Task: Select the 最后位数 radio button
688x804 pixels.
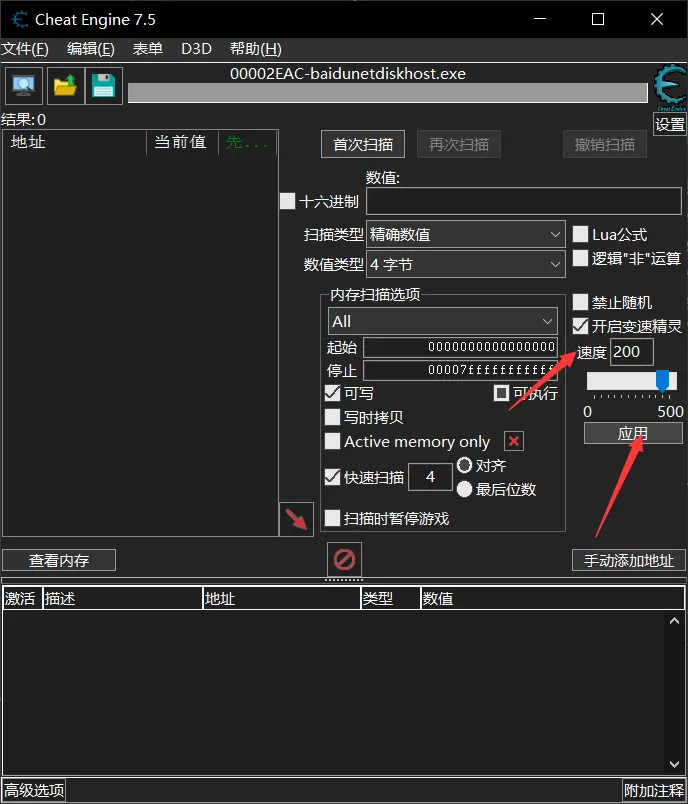Action: pyautogui.click(x=464, y=489)
